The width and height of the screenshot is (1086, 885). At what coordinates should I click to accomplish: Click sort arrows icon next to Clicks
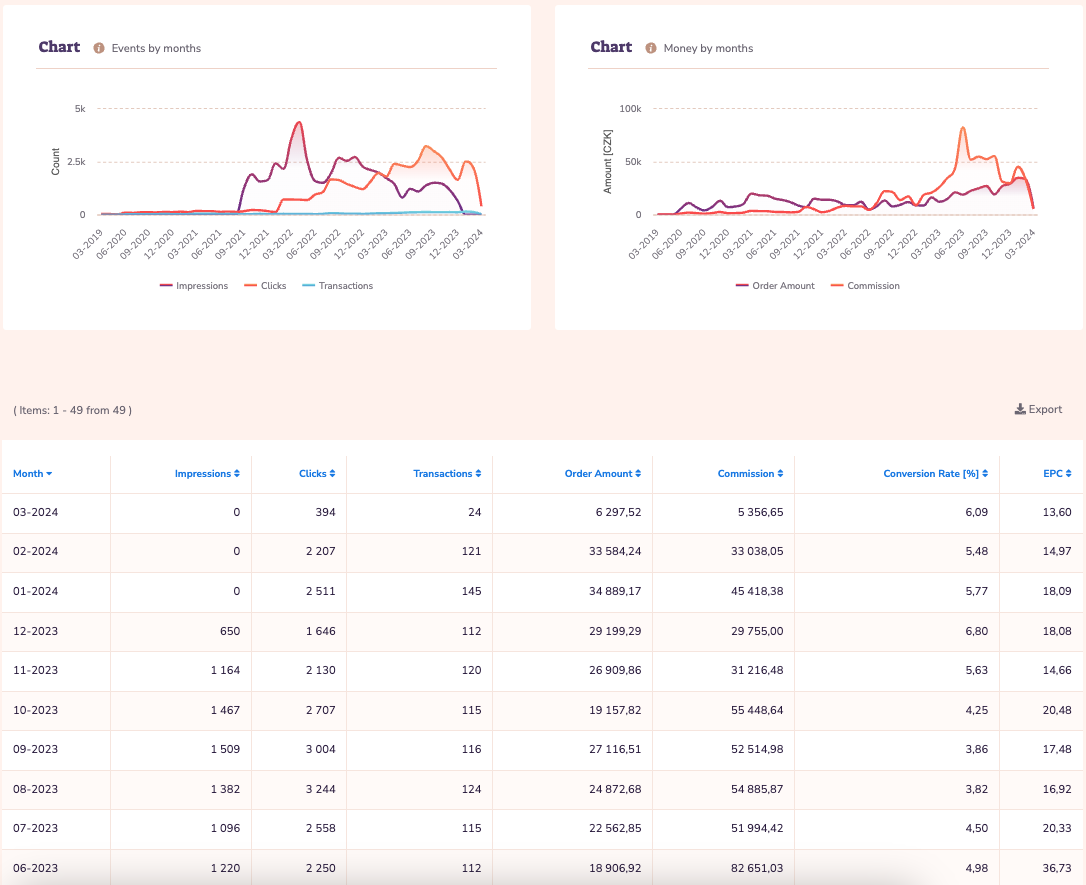click(332, 474)
